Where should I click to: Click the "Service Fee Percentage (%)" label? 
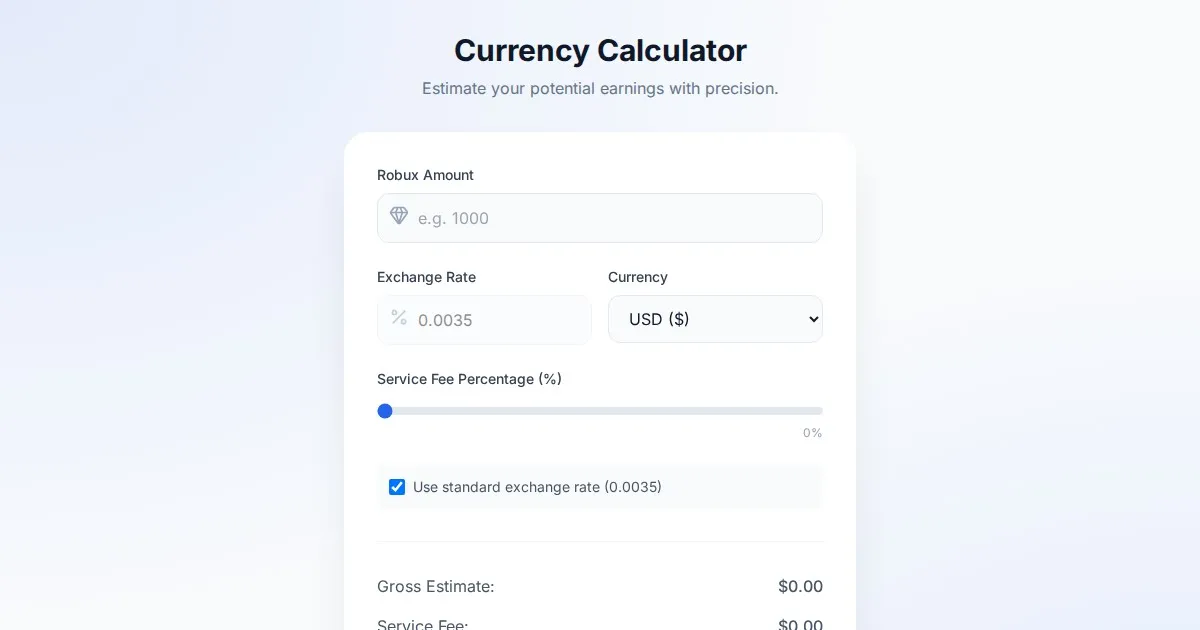469,379
